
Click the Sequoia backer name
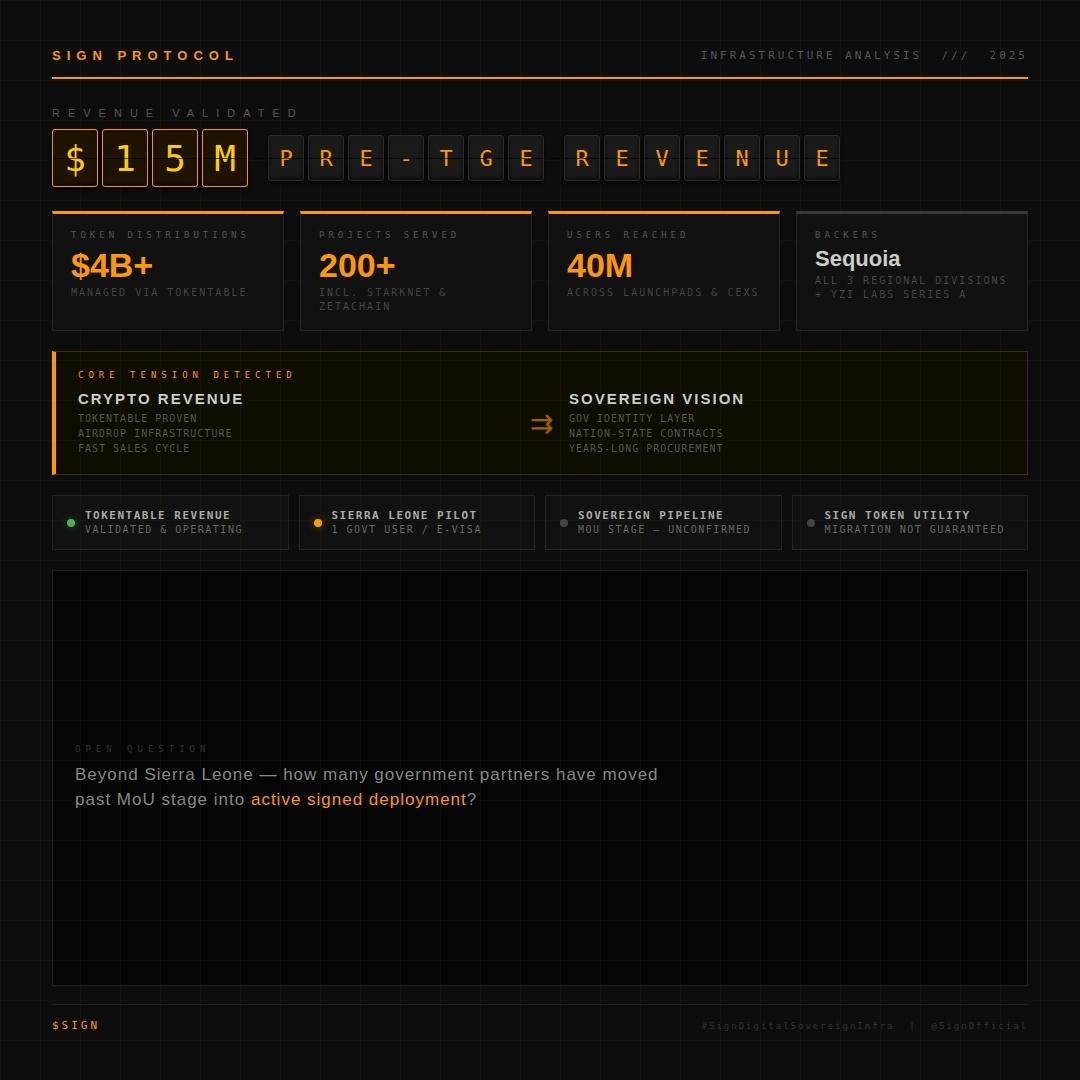point(858,258)
